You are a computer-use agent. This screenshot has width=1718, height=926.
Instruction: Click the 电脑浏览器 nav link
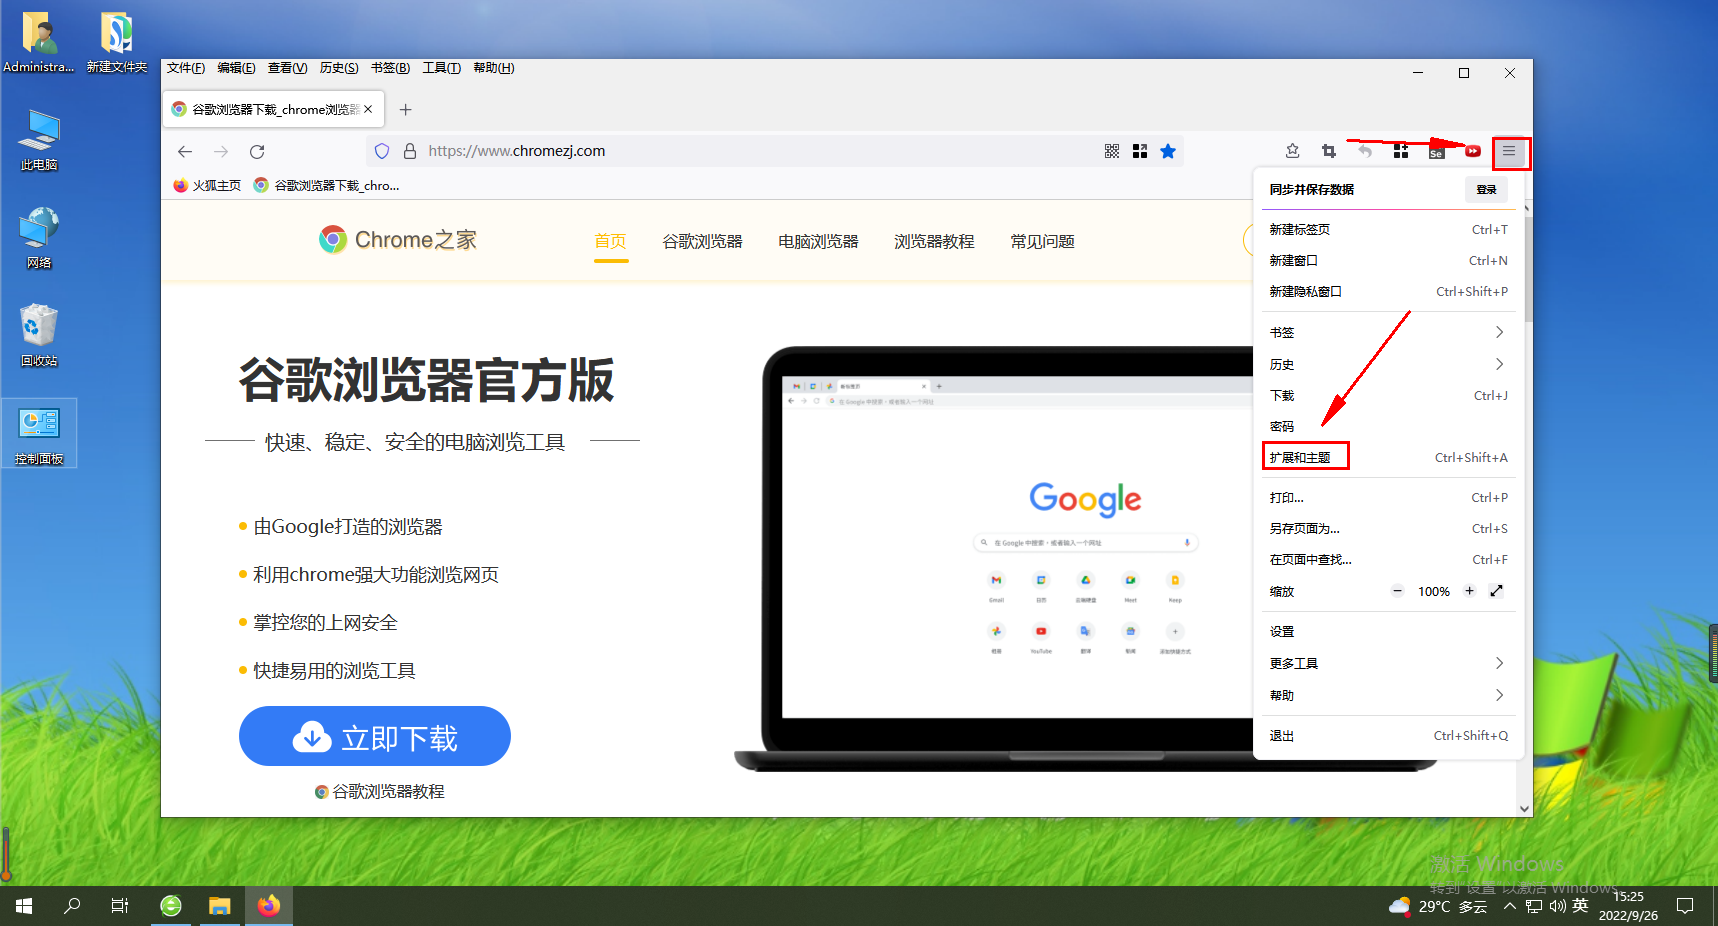coord(818,241)
